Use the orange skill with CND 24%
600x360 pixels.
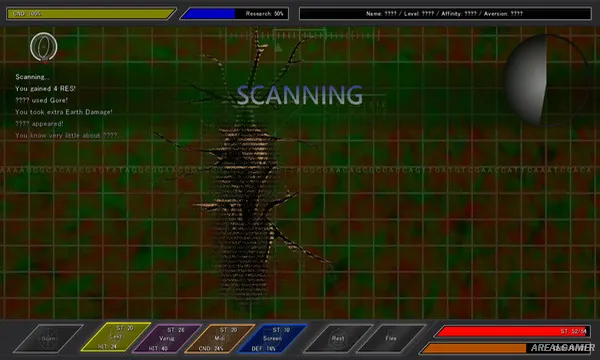(220, 338)
